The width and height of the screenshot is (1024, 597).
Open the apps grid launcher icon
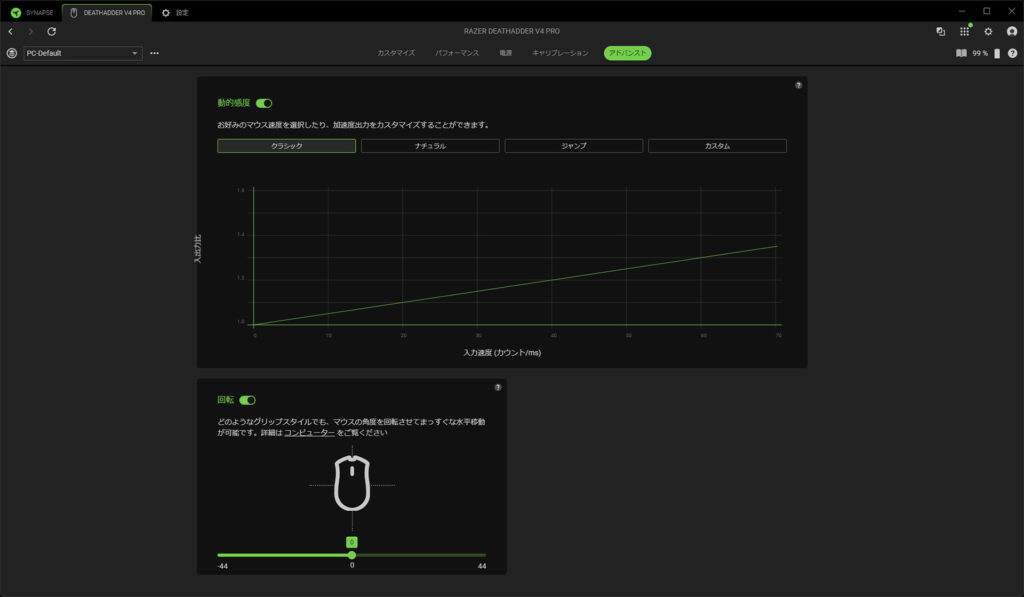(x=964, y=32)
